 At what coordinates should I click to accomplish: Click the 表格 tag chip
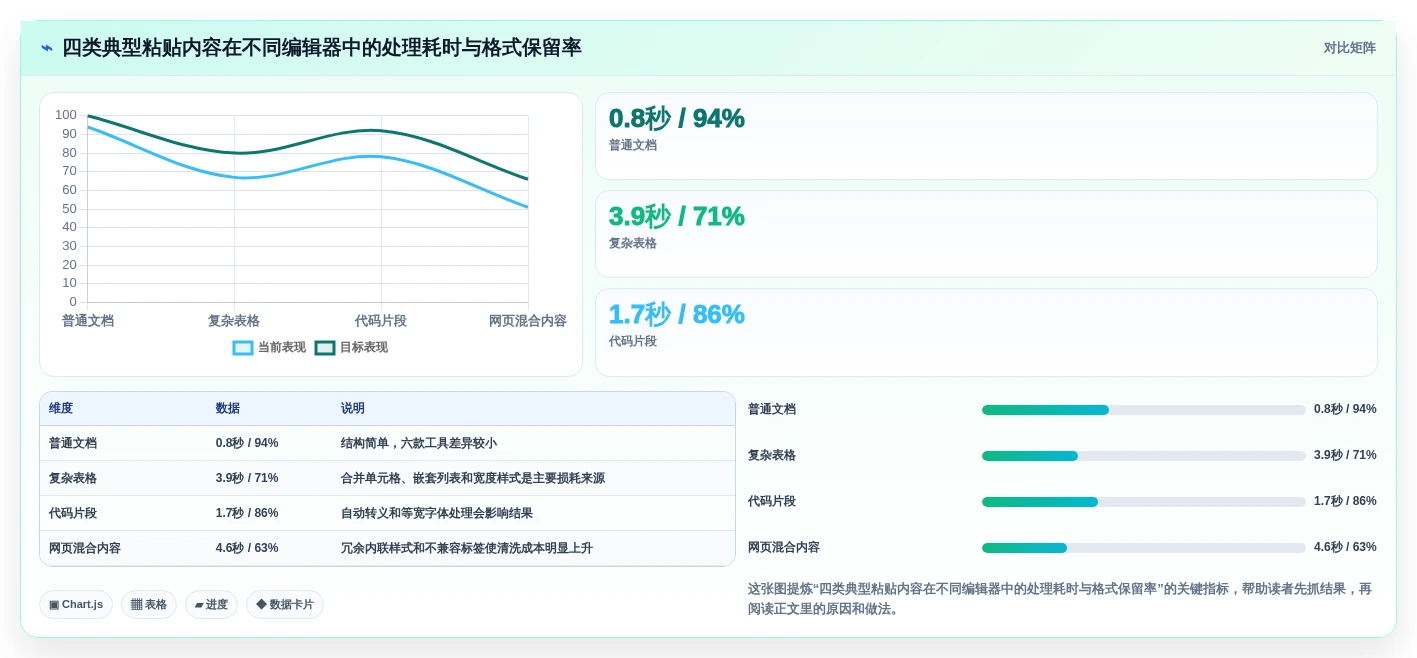pyautogui.click(x=149, y=604)
